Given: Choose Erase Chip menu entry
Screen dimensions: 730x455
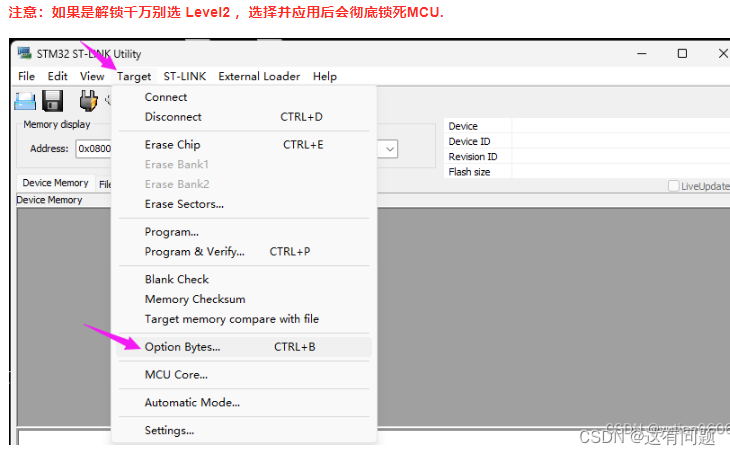Looking at the screenshot, I should click(x=244, y=145).
